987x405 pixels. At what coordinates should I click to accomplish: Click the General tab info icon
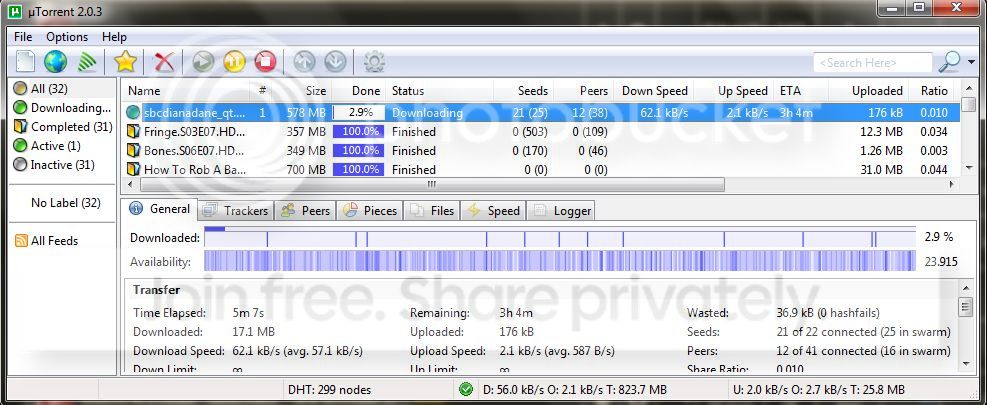tap(135, 208)
